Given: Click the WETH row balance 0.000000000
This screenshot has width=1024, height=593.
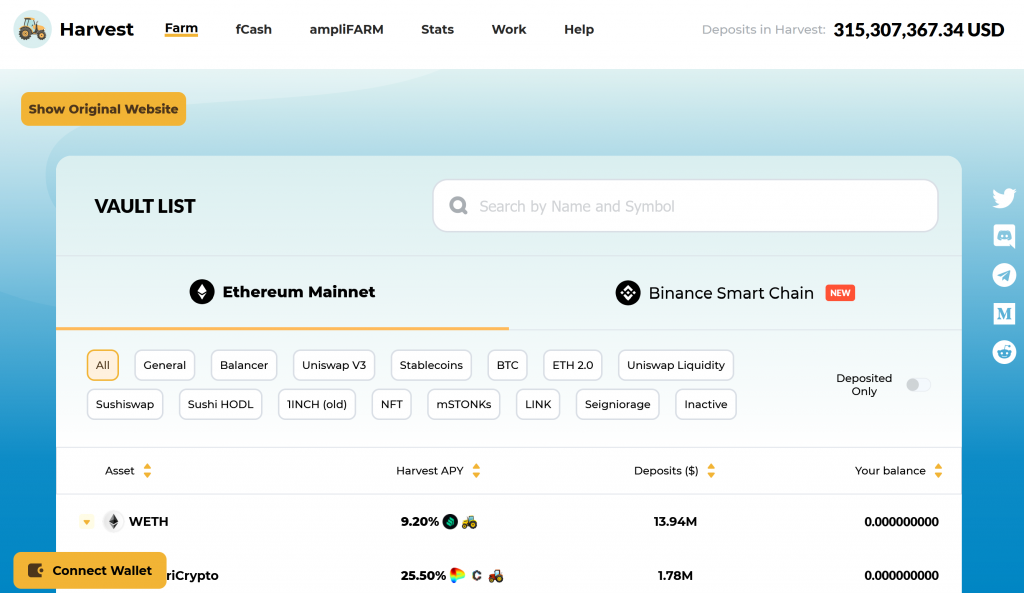Looking at the screenshot, I should pos(901,522).
